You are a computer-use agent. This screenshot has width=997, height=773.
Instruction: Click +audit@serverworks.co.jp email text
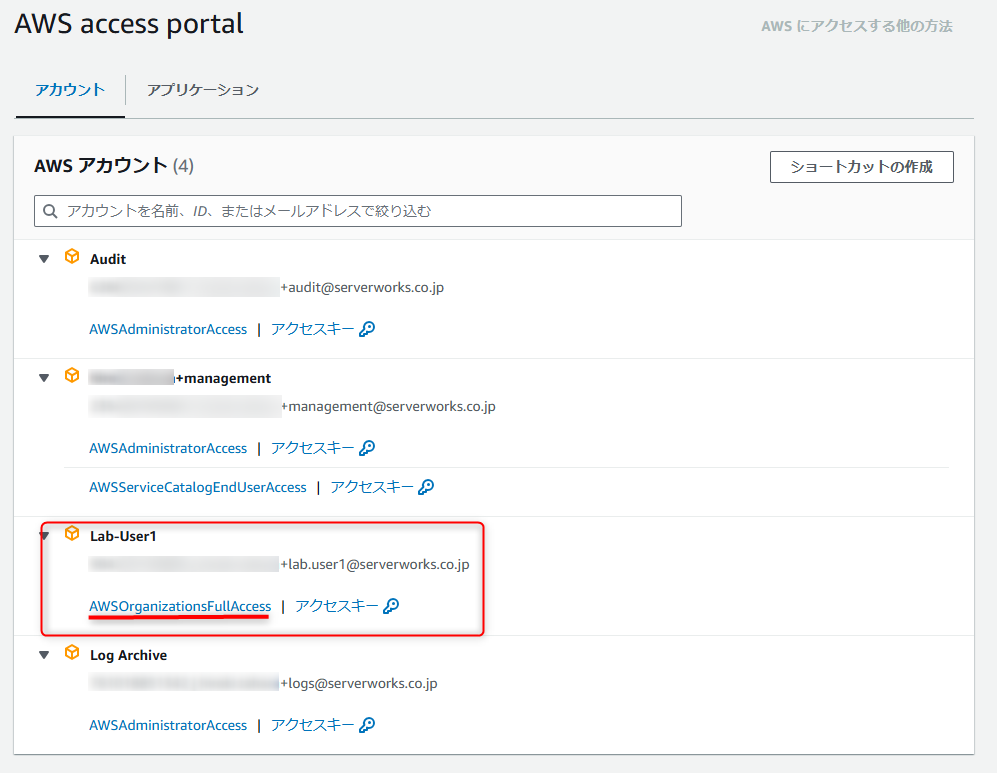362,287
